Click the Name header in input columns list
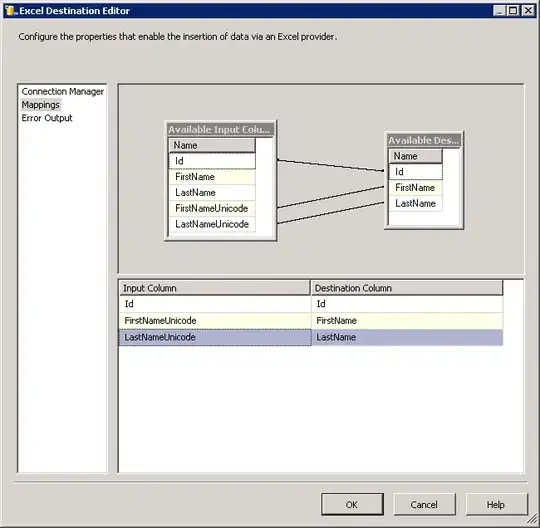 pos(212,145)
